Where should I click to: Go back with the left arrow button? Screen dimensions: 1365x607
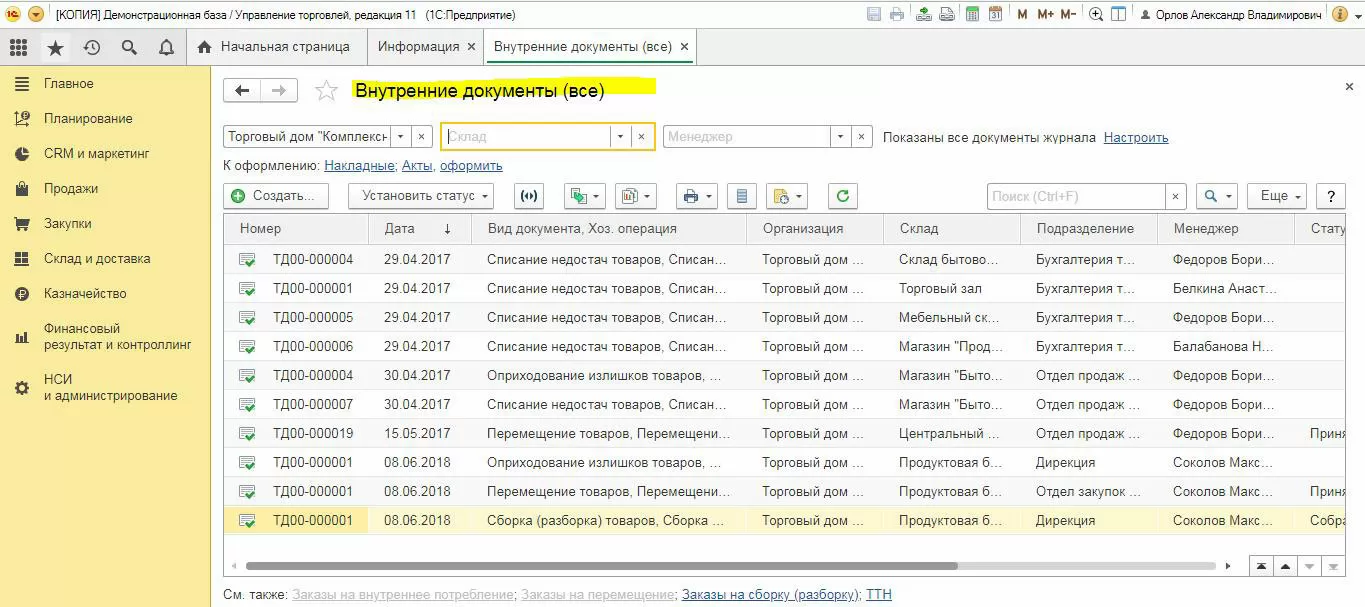242,90
